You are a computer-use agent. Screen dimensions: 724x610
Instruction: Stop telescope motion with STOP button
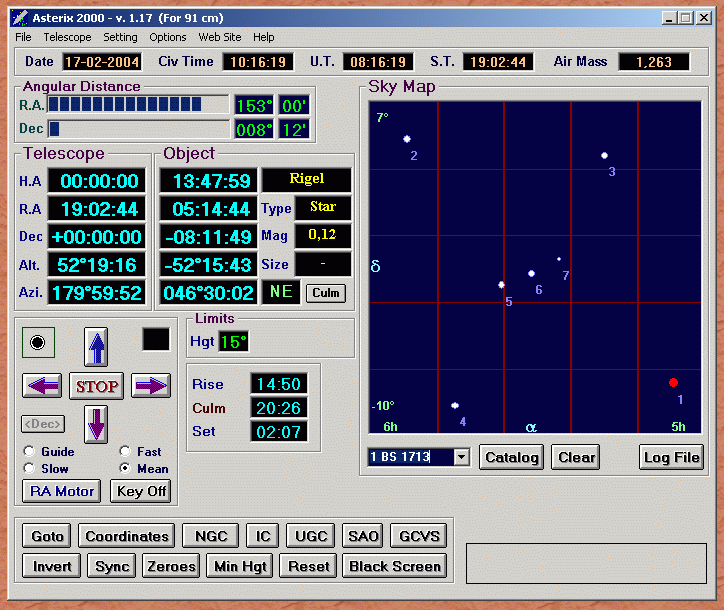click(97, 386)
